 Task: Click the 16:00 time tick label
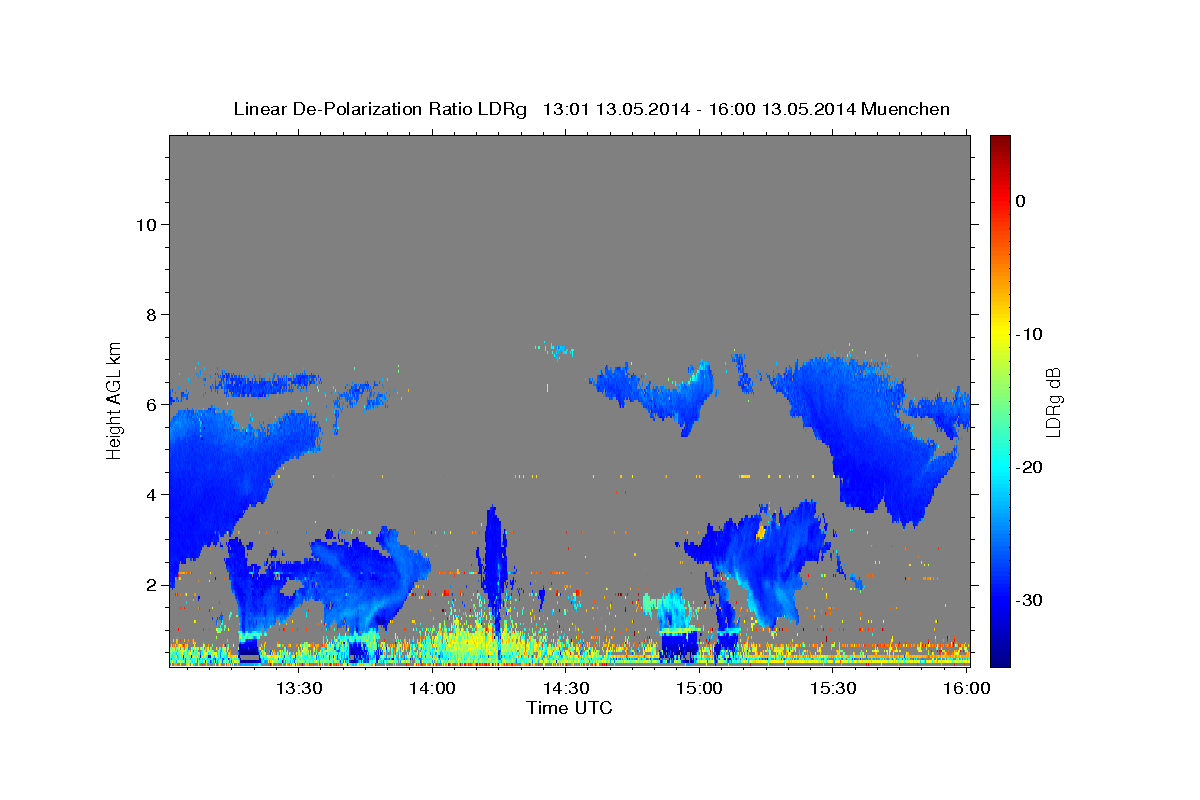click(x=965, y=689)
